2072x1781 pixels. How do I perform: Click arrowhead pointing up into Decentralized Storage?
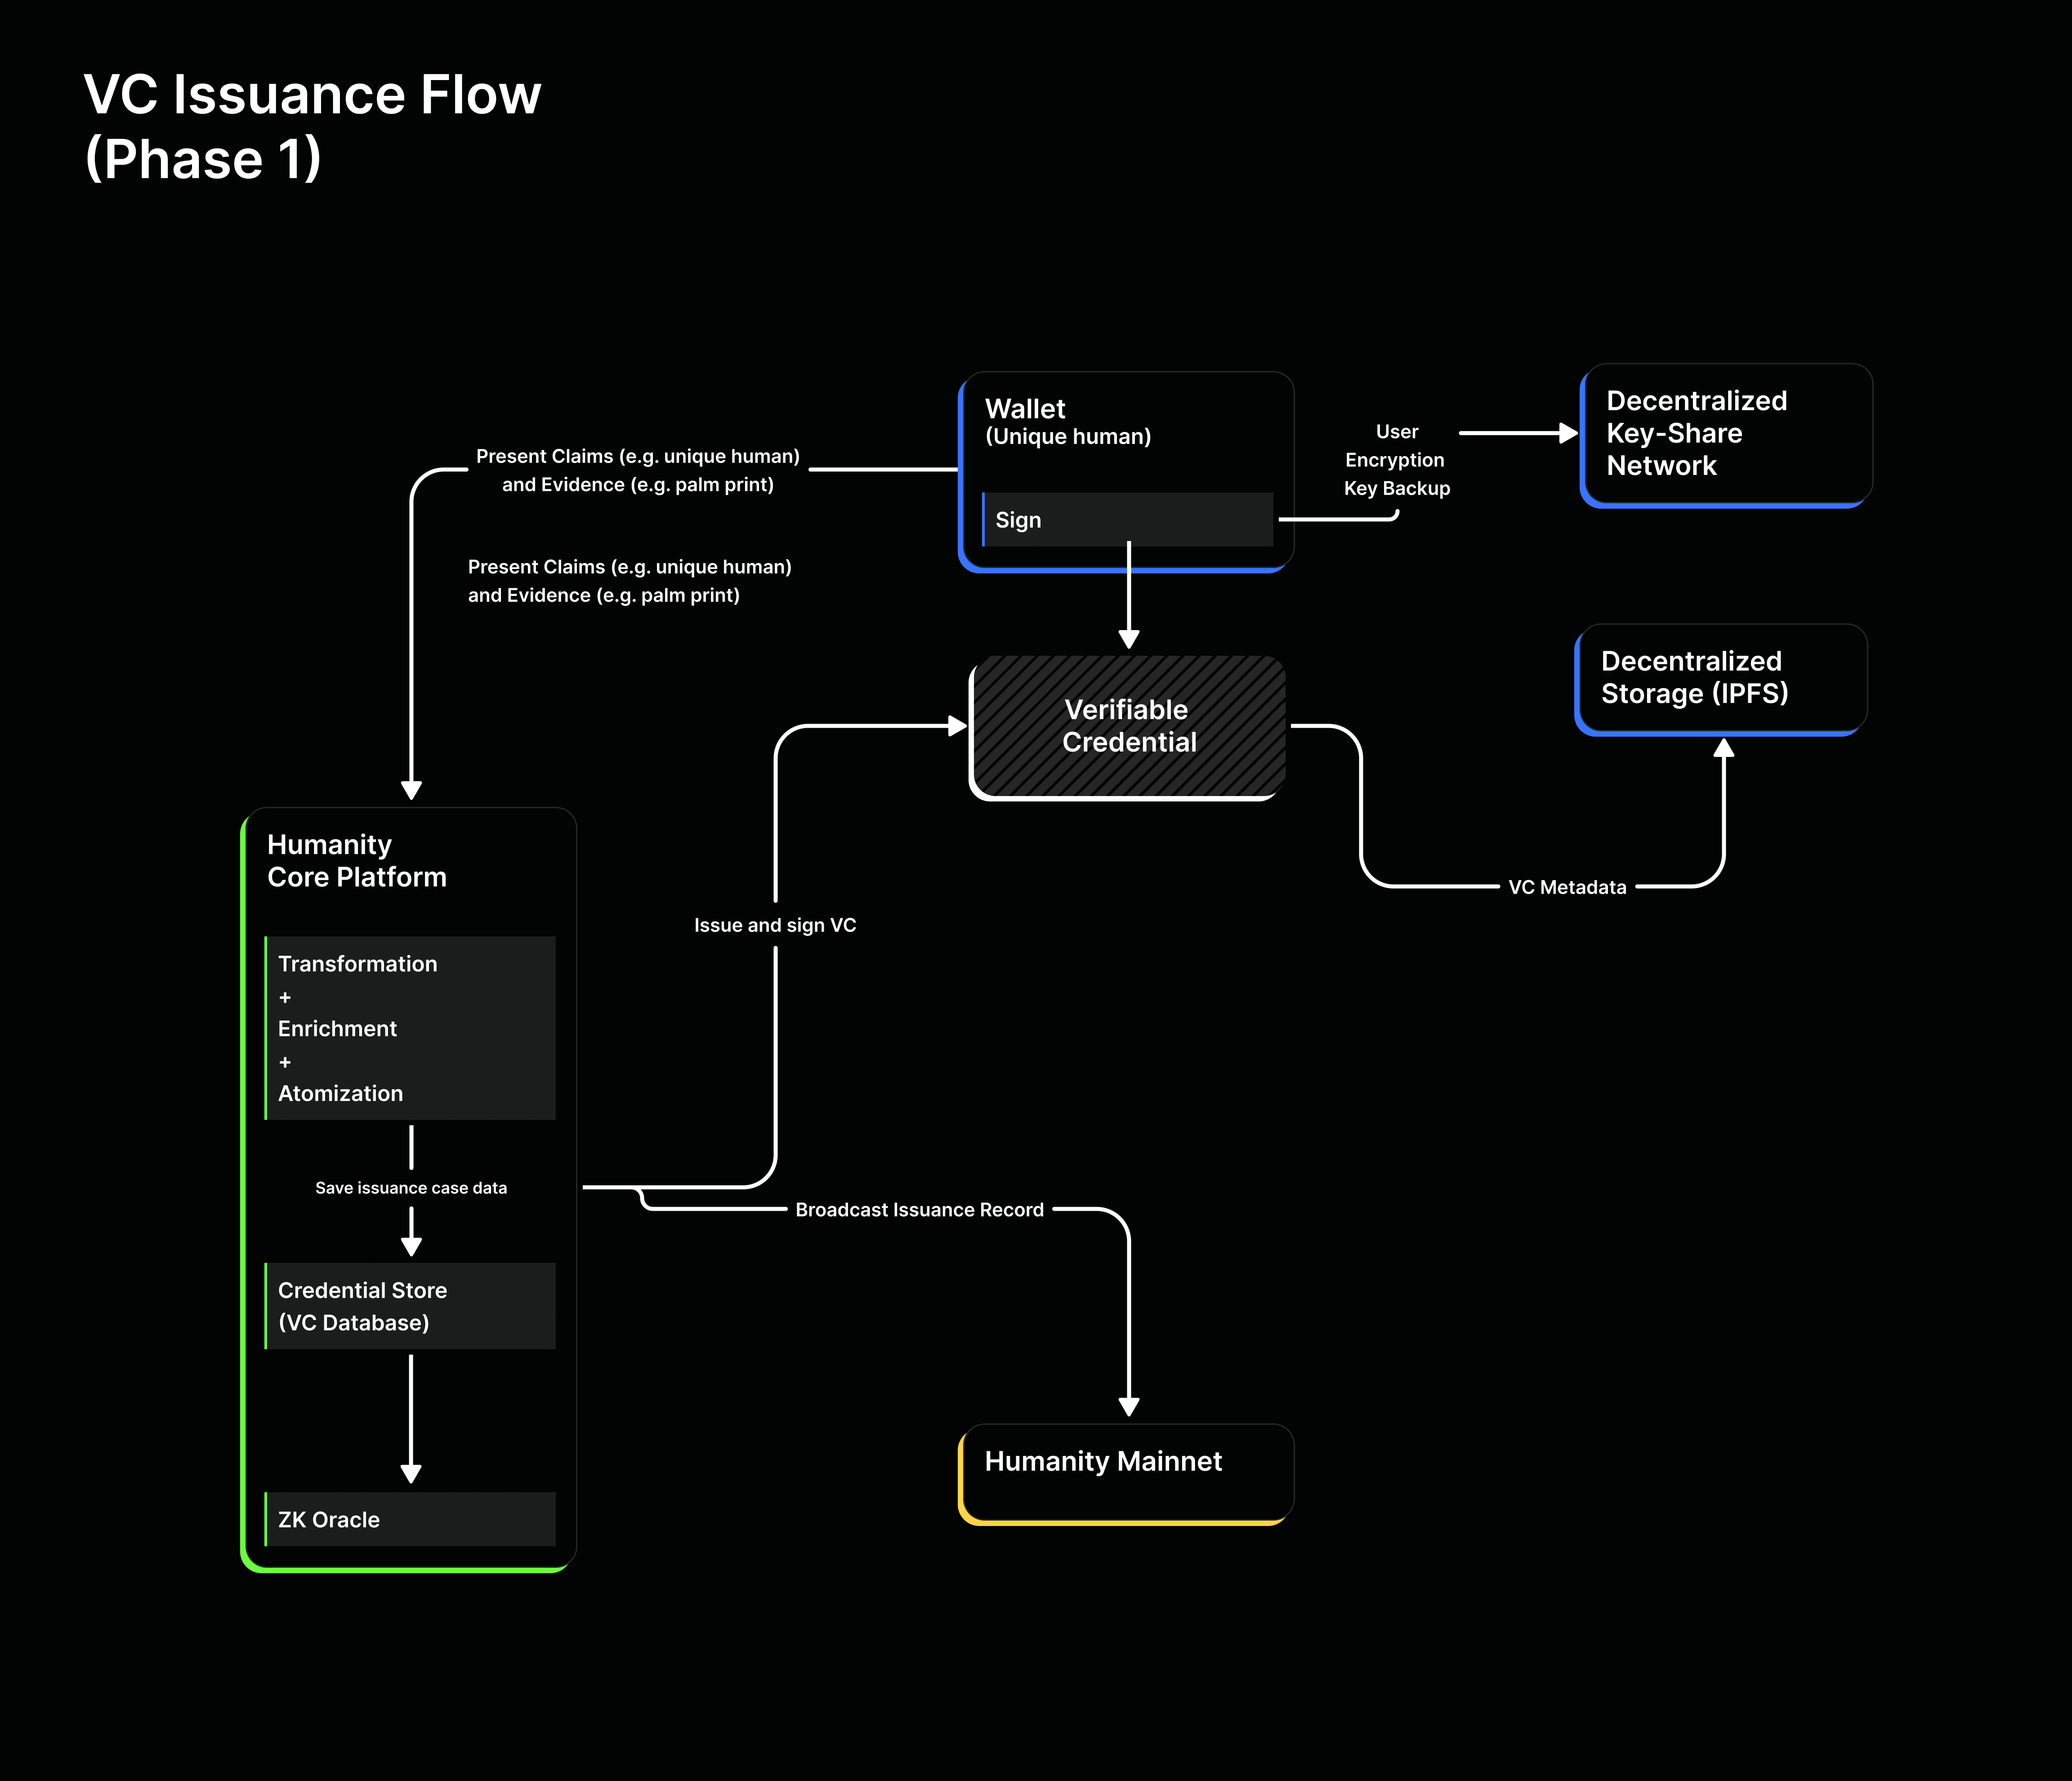point(1723,748)
